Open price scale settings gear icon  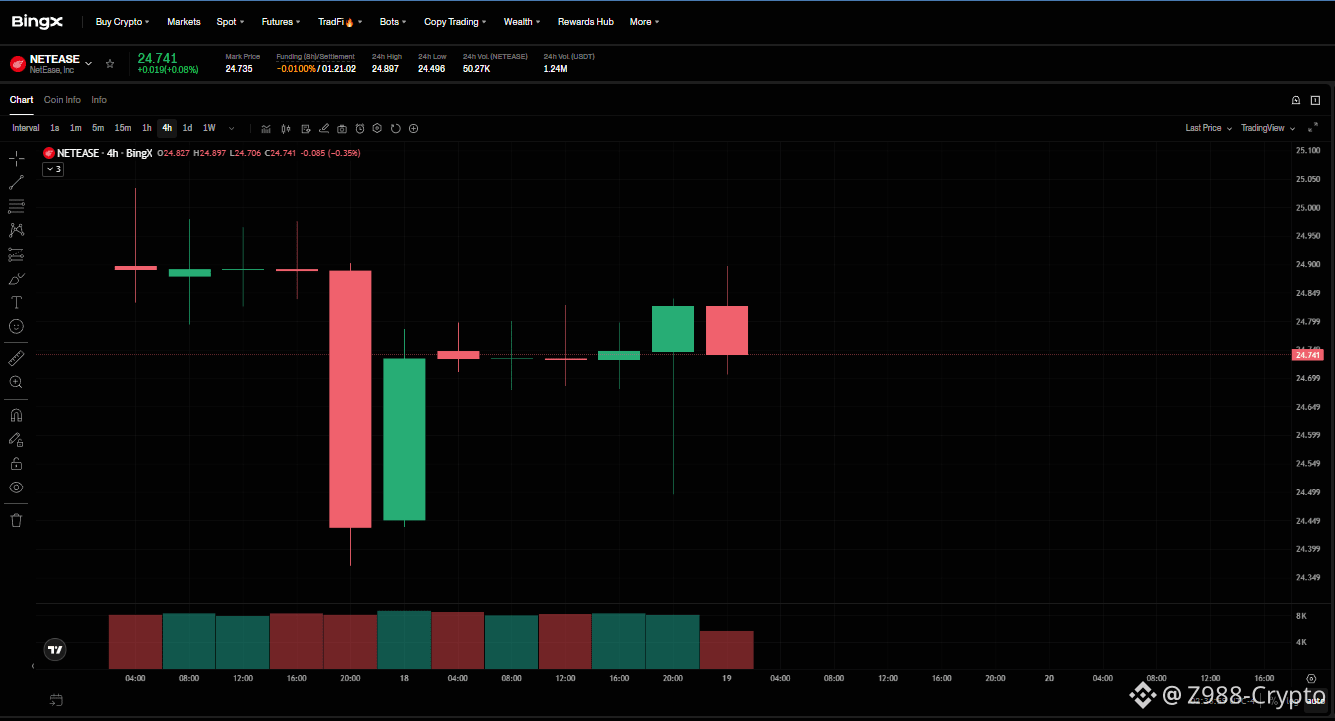tap(1311, 678)
